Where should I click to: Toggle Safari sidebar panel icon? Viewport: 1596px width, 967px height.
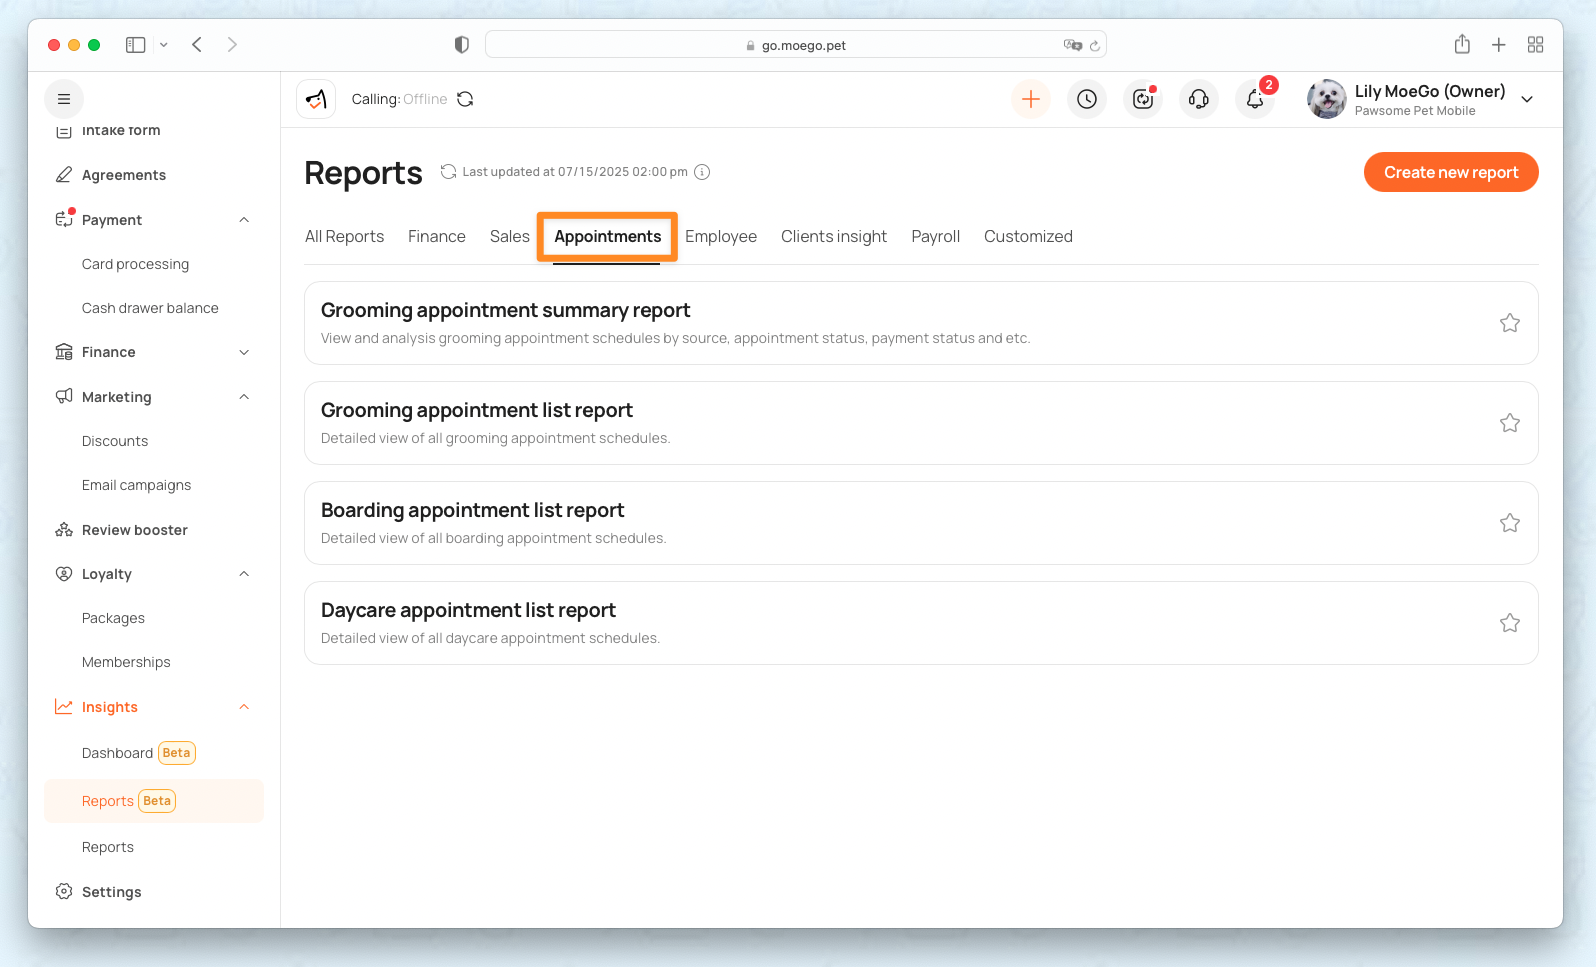point(136,45)
